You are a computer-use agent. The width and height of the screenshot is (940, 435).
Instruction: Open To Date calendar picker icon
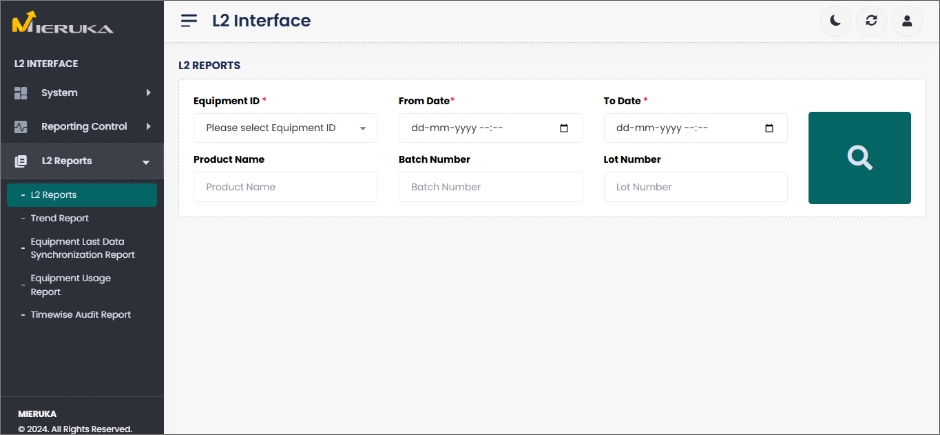tap(769, 128)
